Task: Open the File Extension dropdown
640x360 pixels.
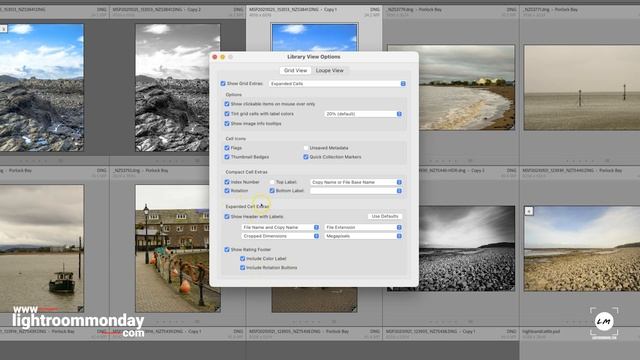Action: pyautogui.click(x=363, y=227)
